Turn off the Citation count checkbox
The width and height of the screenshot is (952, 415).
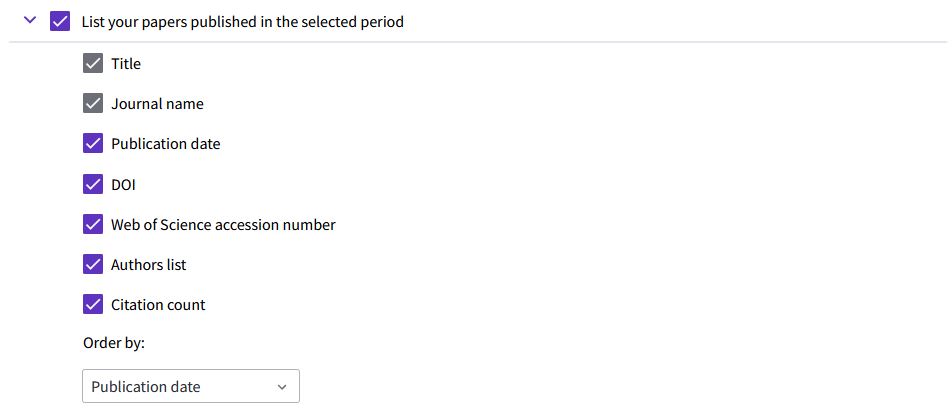(x=93, y=304)
